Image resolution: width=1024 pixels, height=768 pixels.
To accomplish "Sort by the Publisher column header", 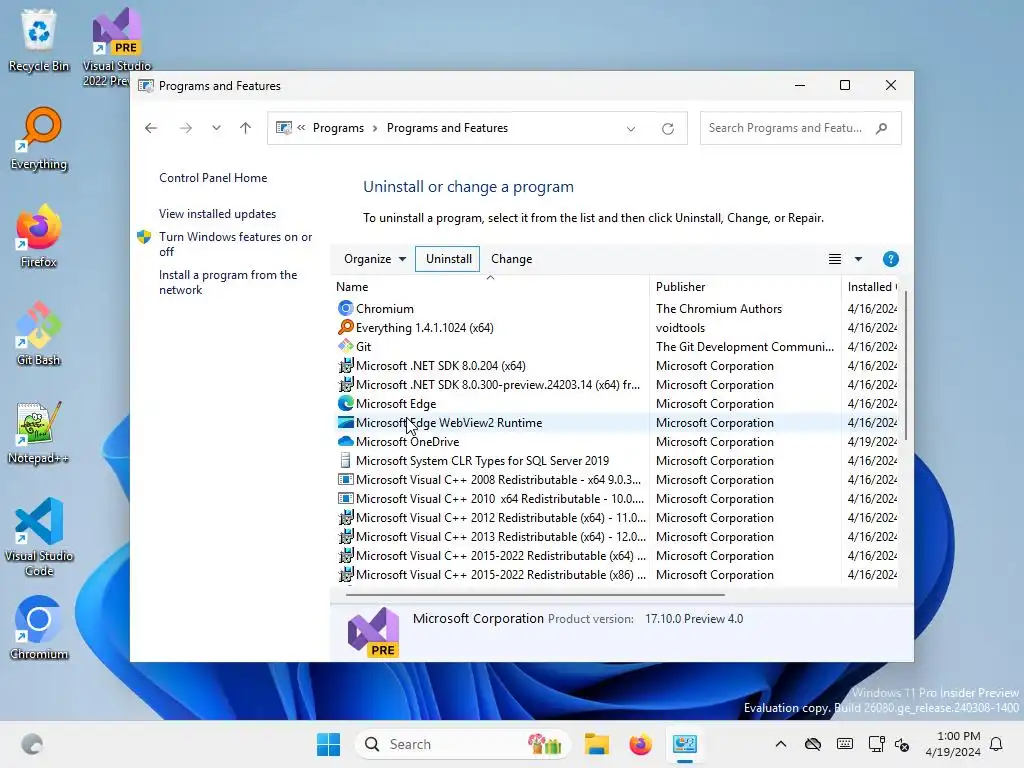I will point(745,287).
